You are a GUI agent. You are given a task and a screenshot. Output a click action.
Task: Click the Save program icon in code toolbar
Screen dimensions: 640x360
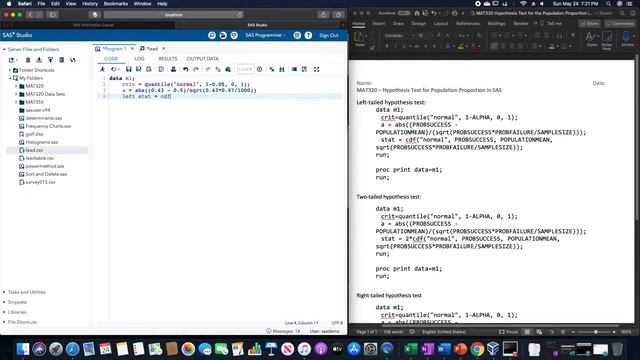129,69
